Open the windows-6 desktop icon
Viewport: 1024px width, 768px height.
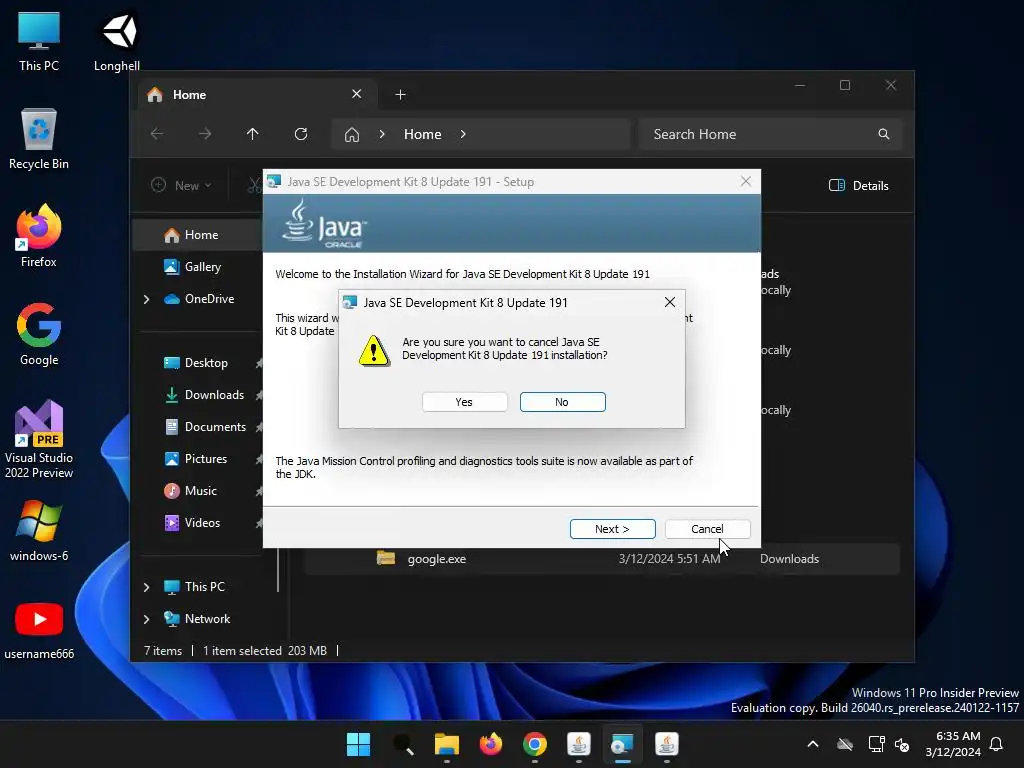[x=39, y=531]
